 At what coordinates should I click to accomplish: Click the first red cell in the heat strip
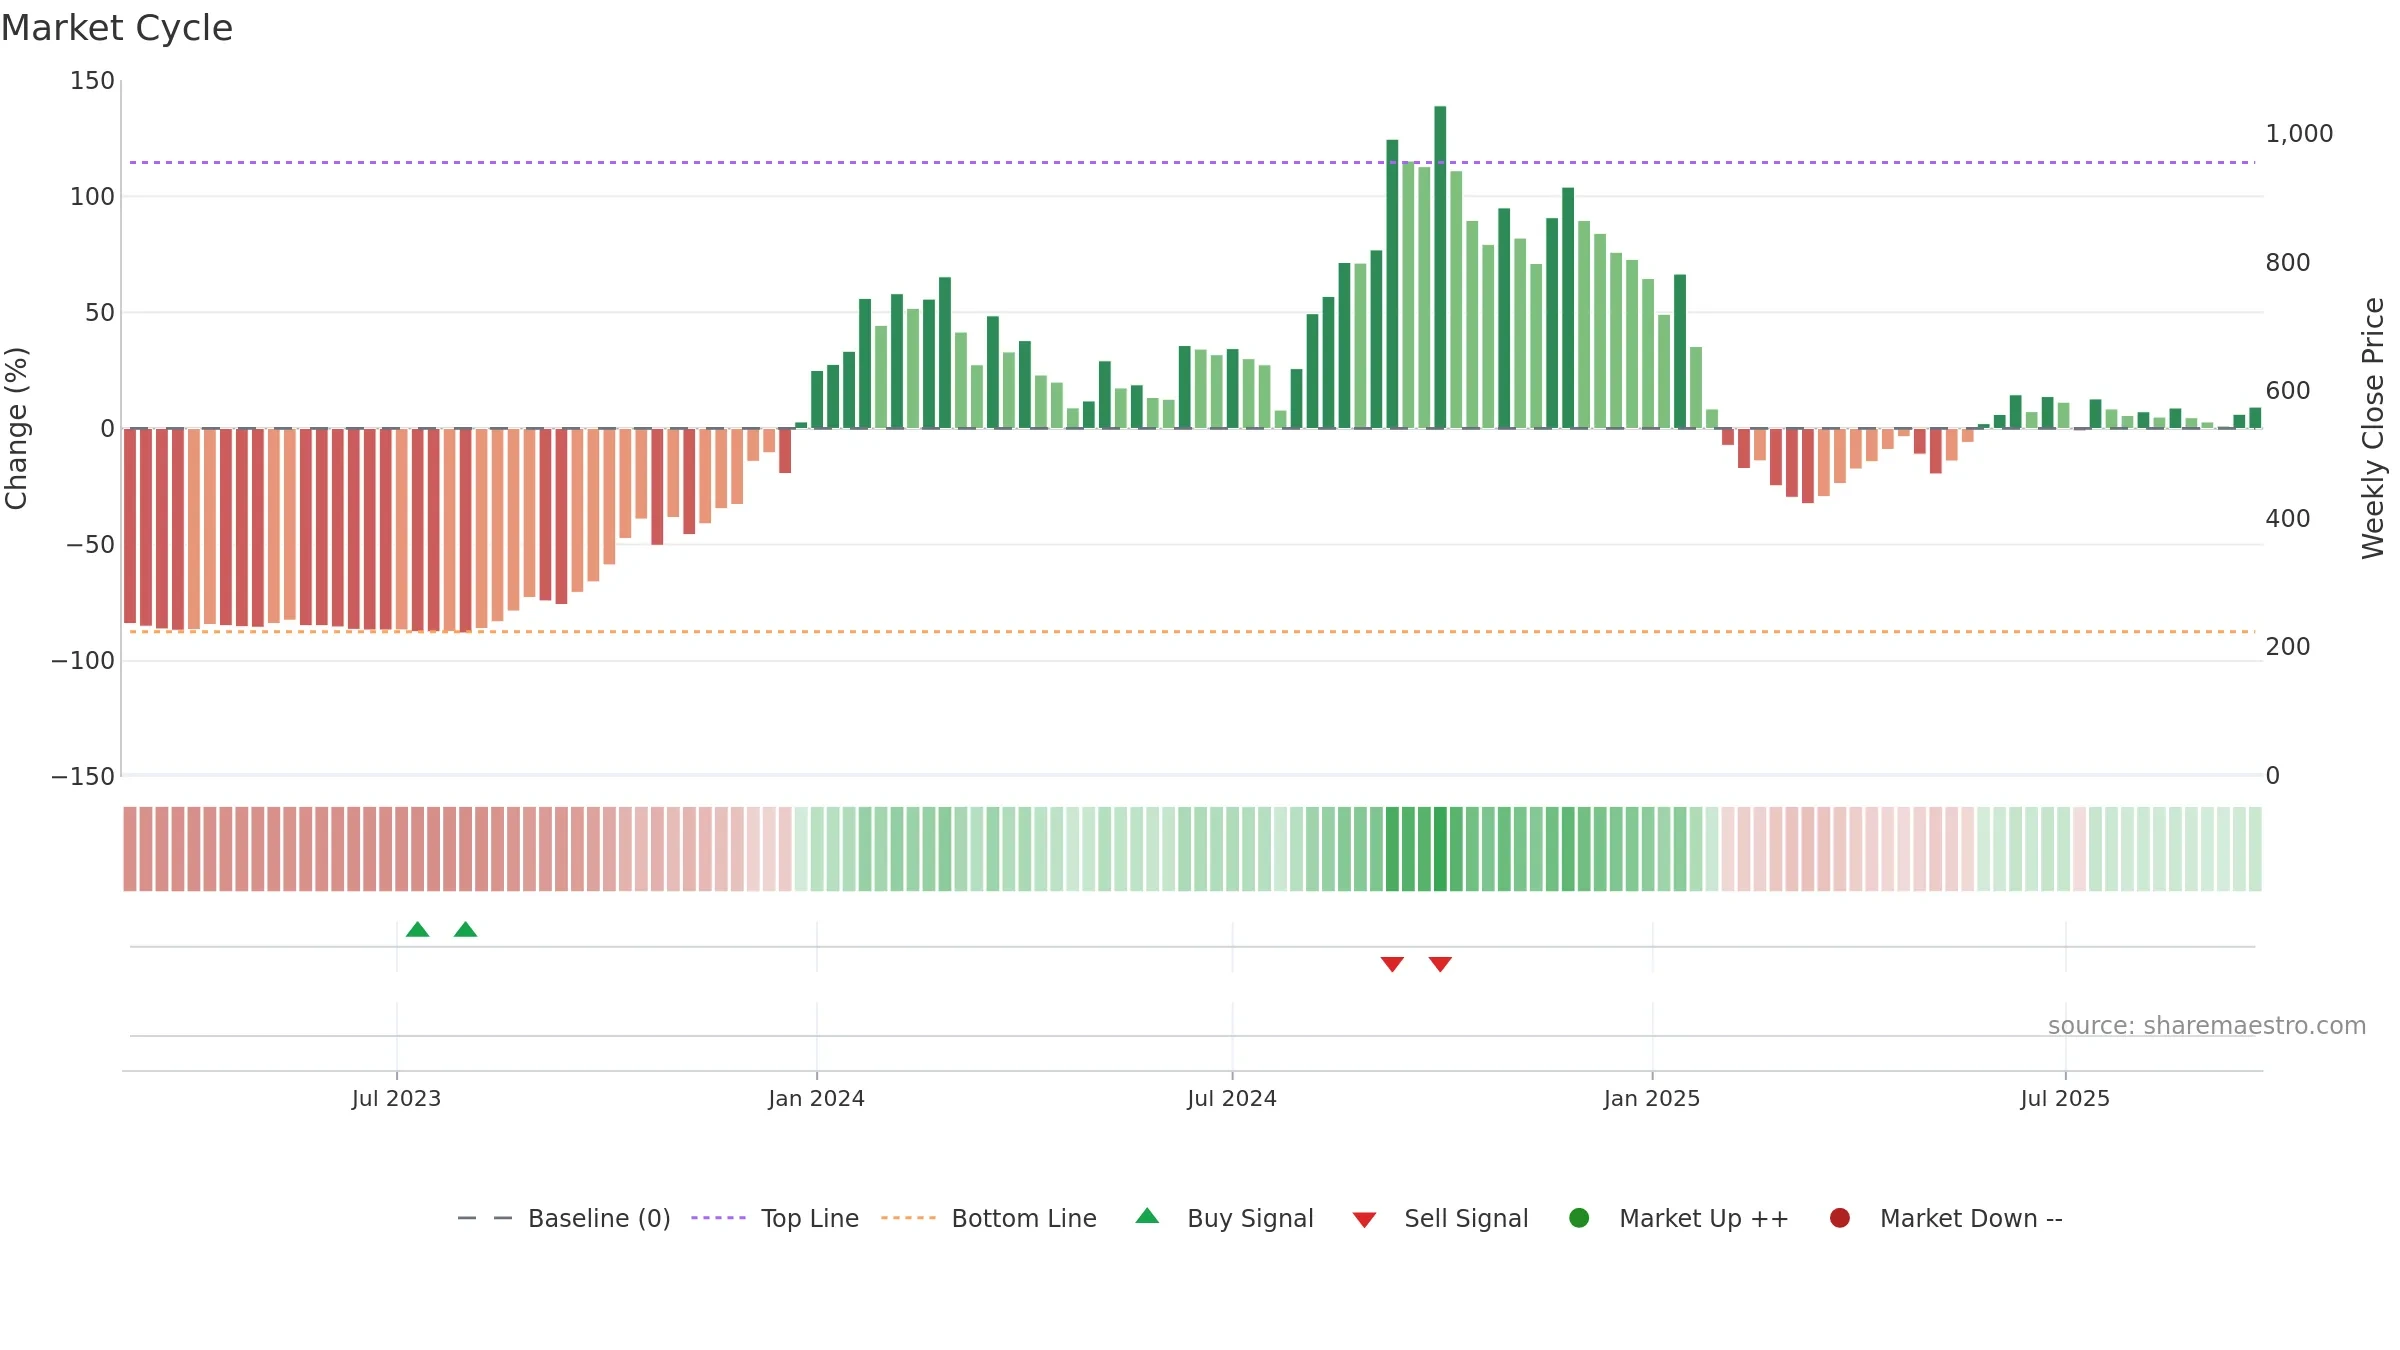[x=130, y=849]
